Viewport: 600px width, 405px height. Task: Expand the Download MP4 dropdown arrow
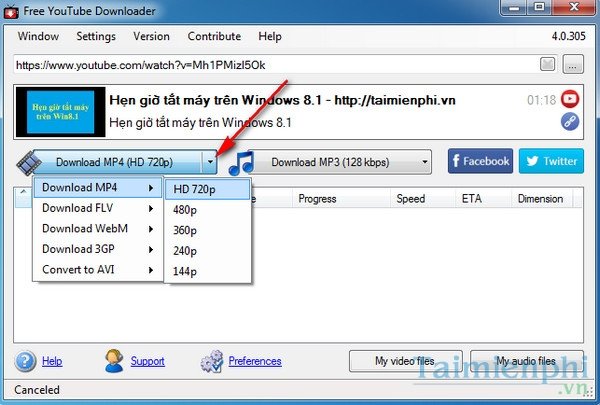[x=210, y=162]
